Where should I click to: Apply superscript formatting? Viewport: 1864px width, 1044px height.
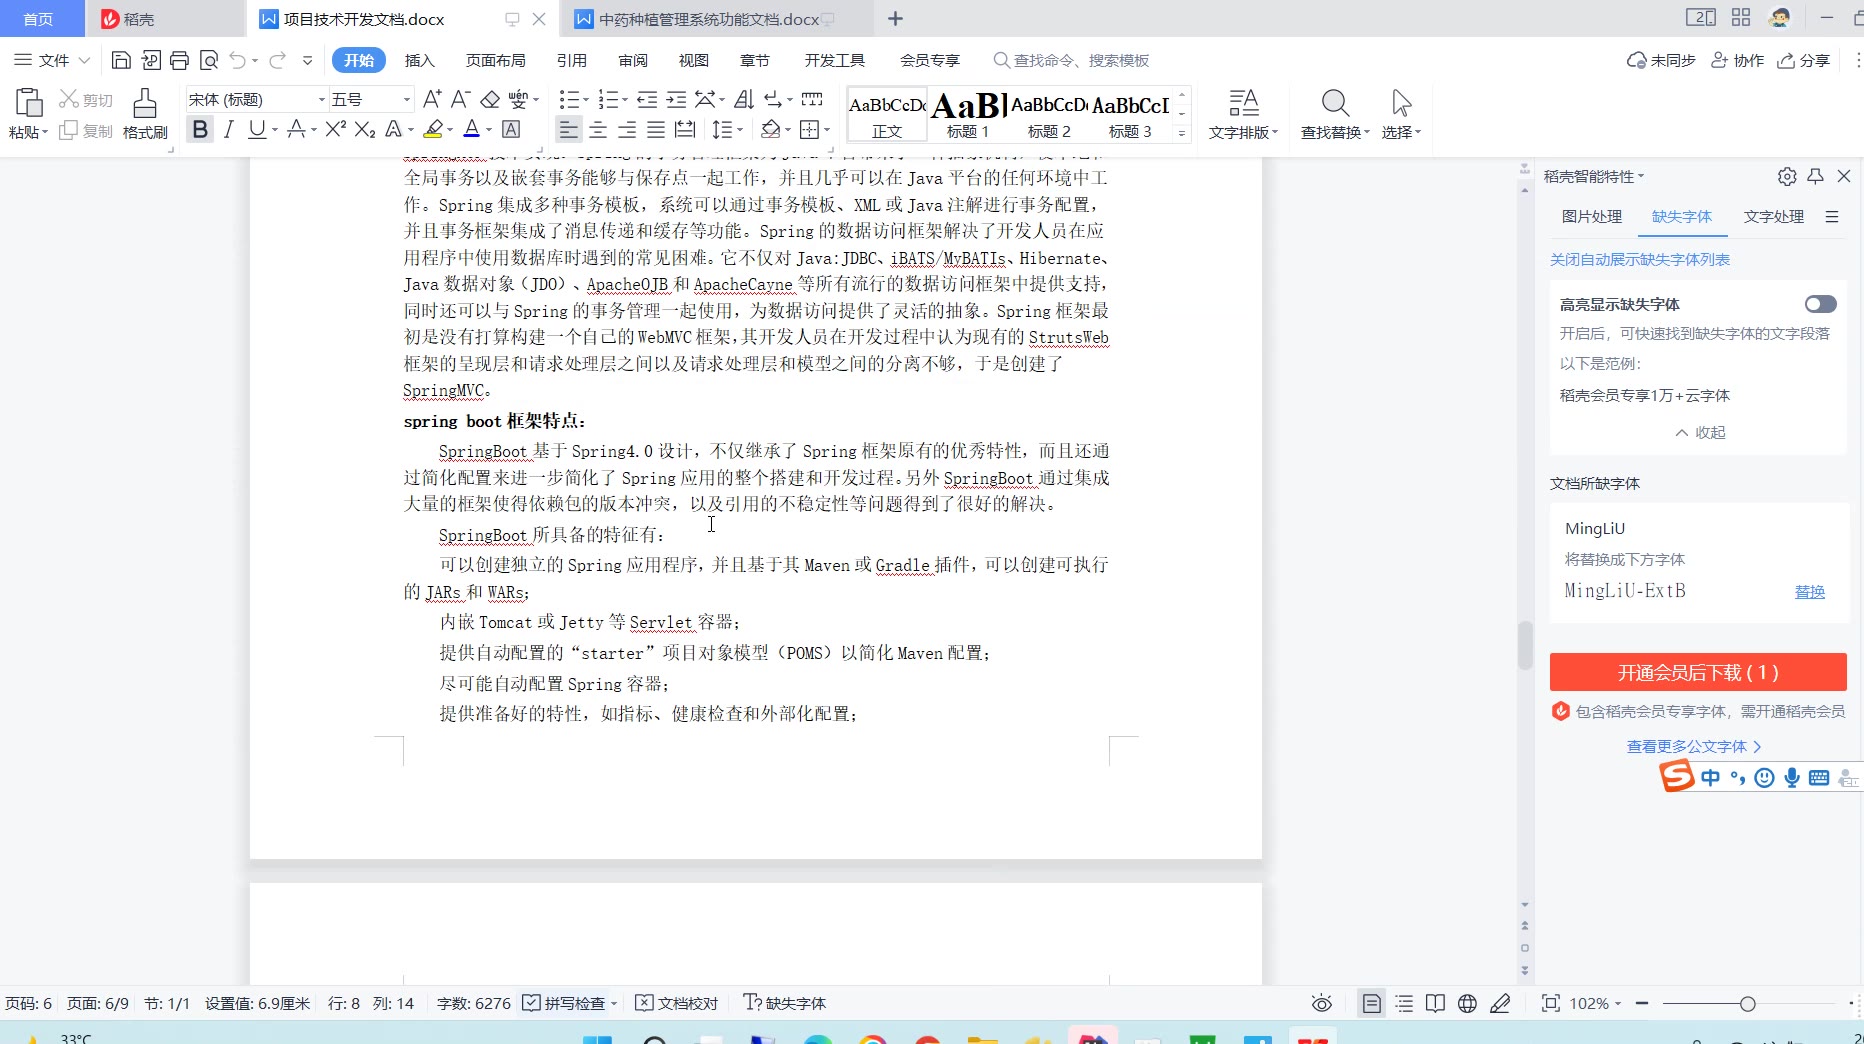coord(336,130)
